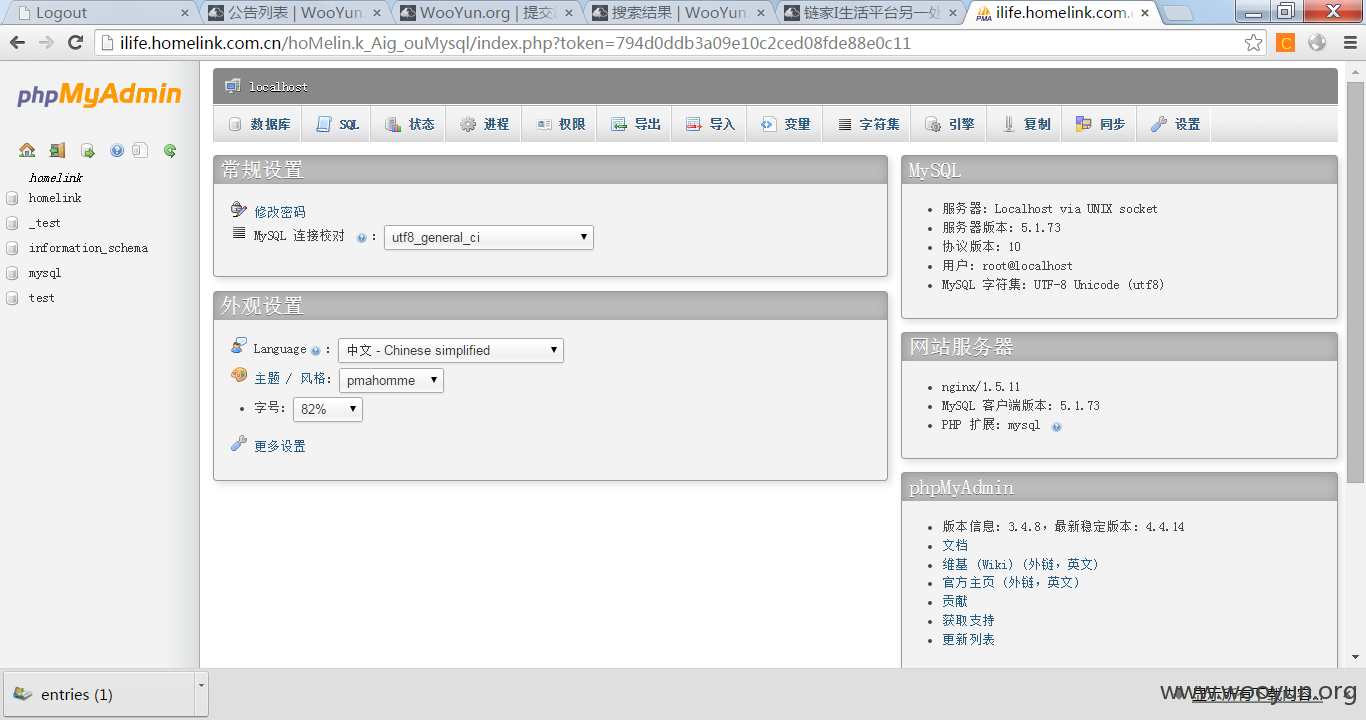Click help icon next to Language

pyautogui.click(x=315, y=351)
